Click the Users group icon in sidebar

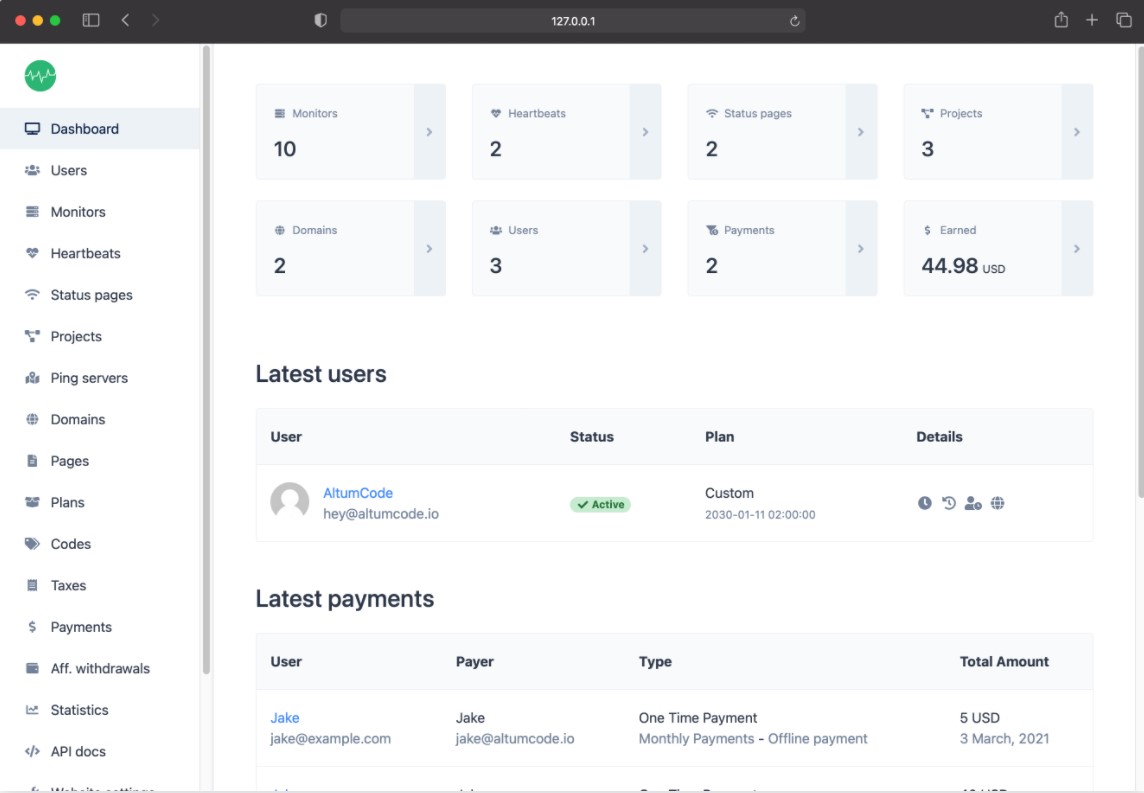pyautogui.click(x=32, y=170)
